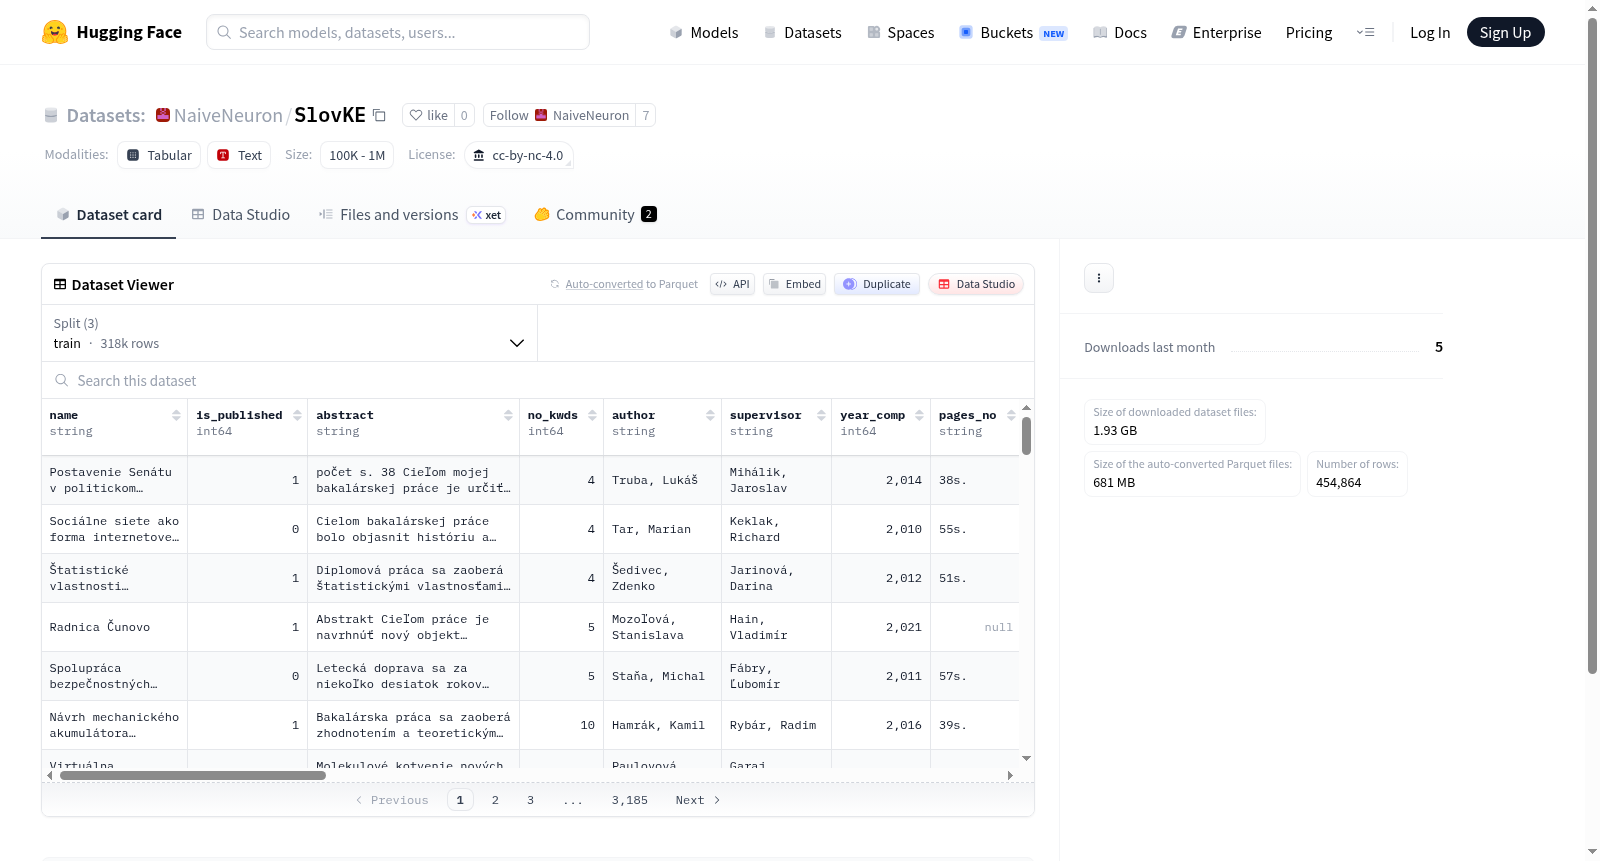
Task: Open the cc-by-nc-4.0 license tag
Action: [x=519, y=155]
